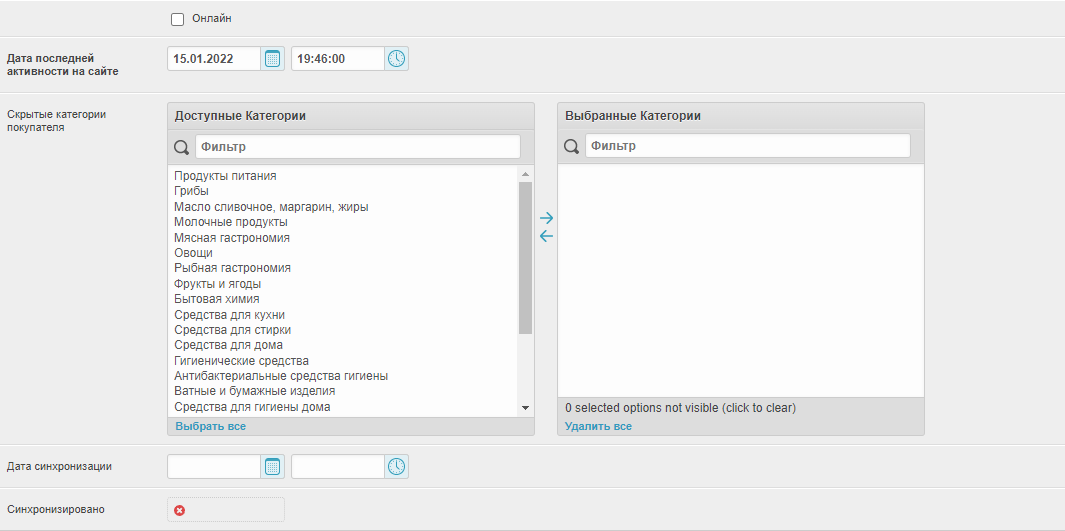This screenshot has width=1065, height=531.
Task: Toggle the Онлайн checkbox
Action: (178, 19)
